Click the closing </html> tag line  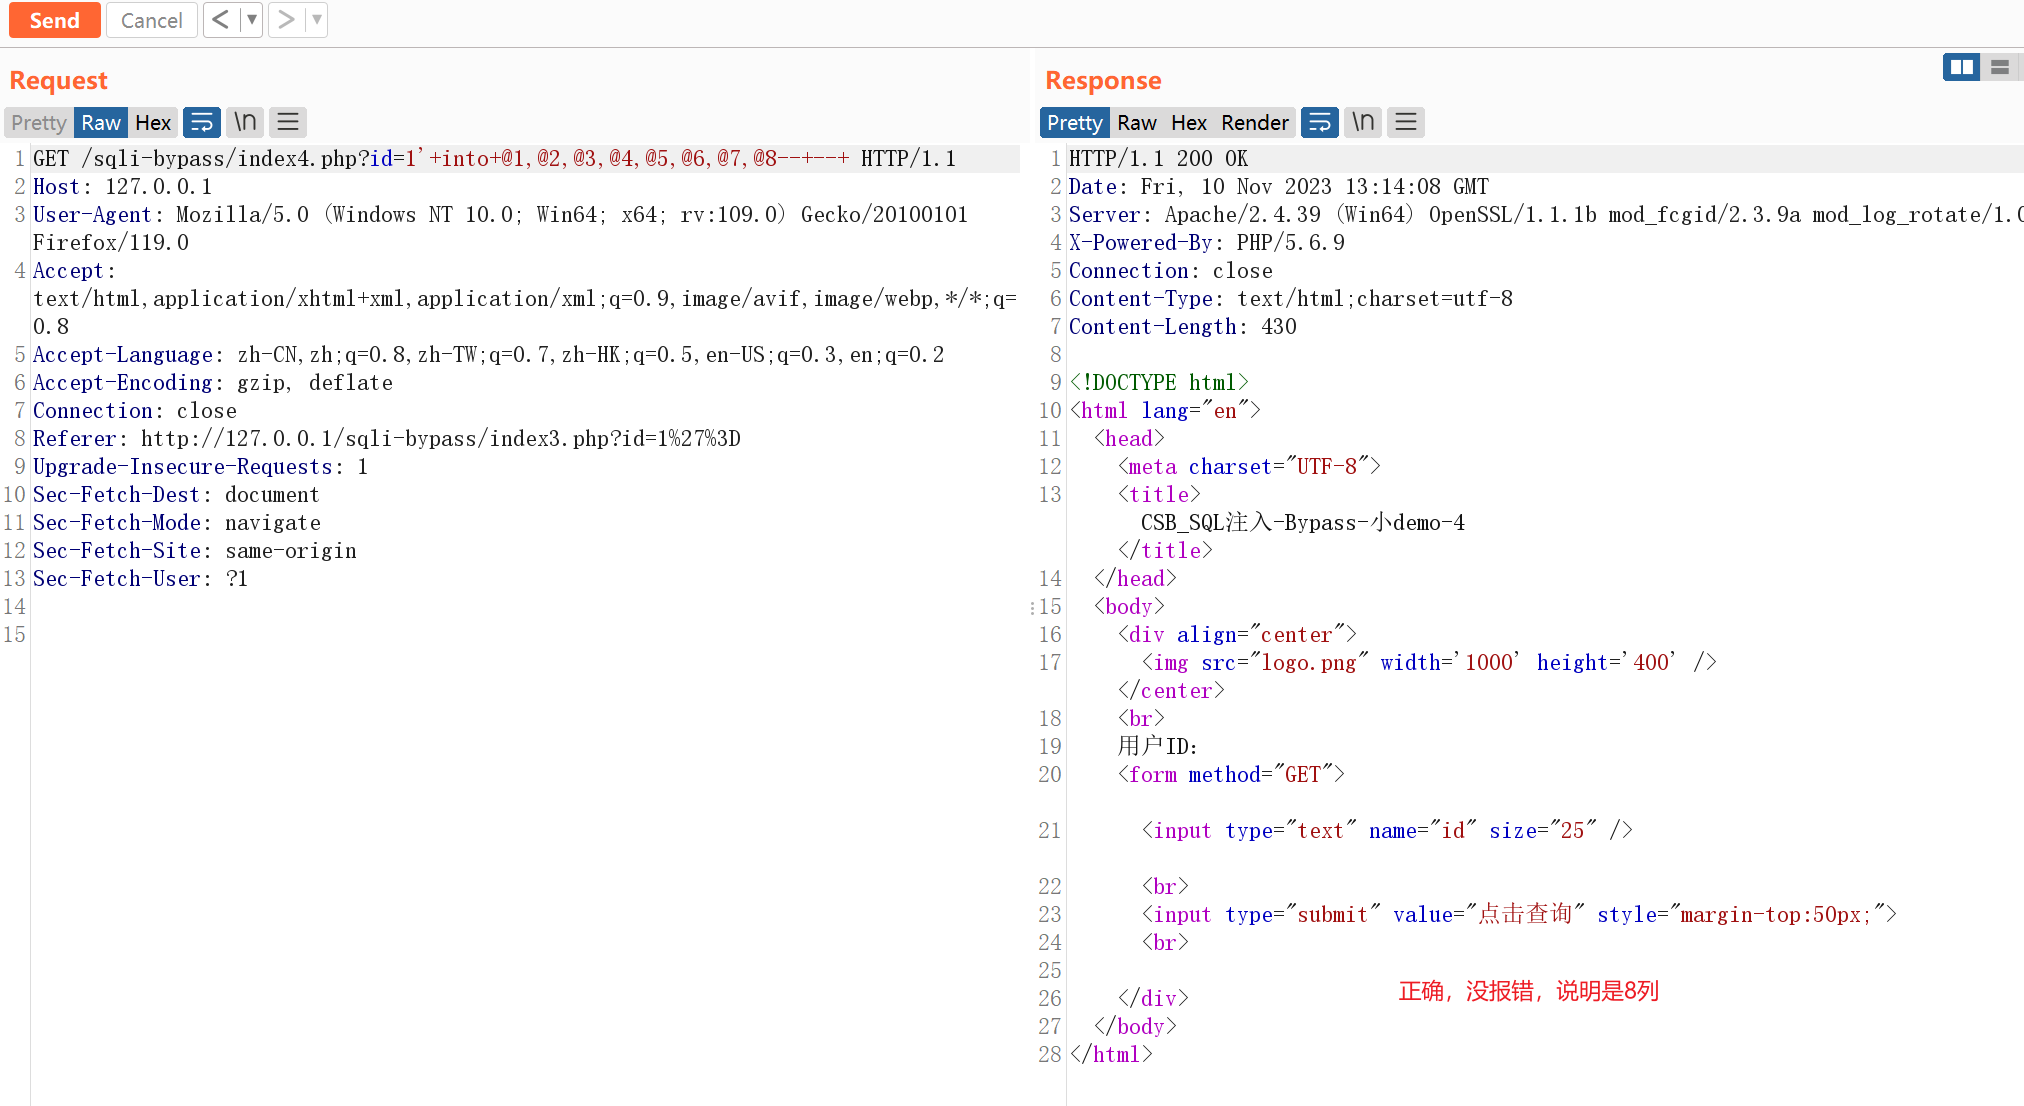1110,1054
